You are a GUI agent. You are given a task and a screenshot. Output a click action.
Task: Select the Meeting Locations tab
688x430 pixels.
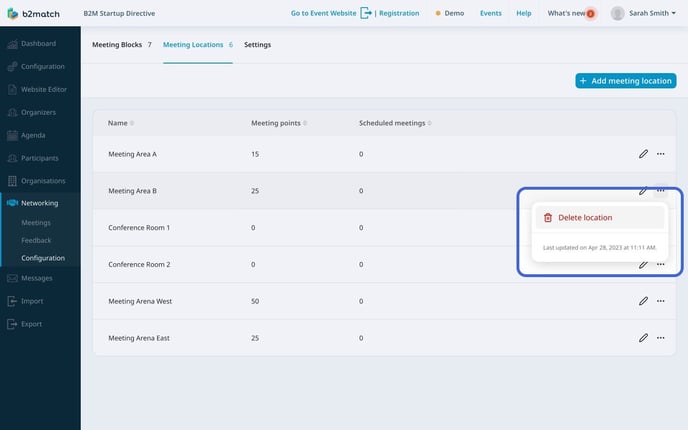[x=198, y=45]
